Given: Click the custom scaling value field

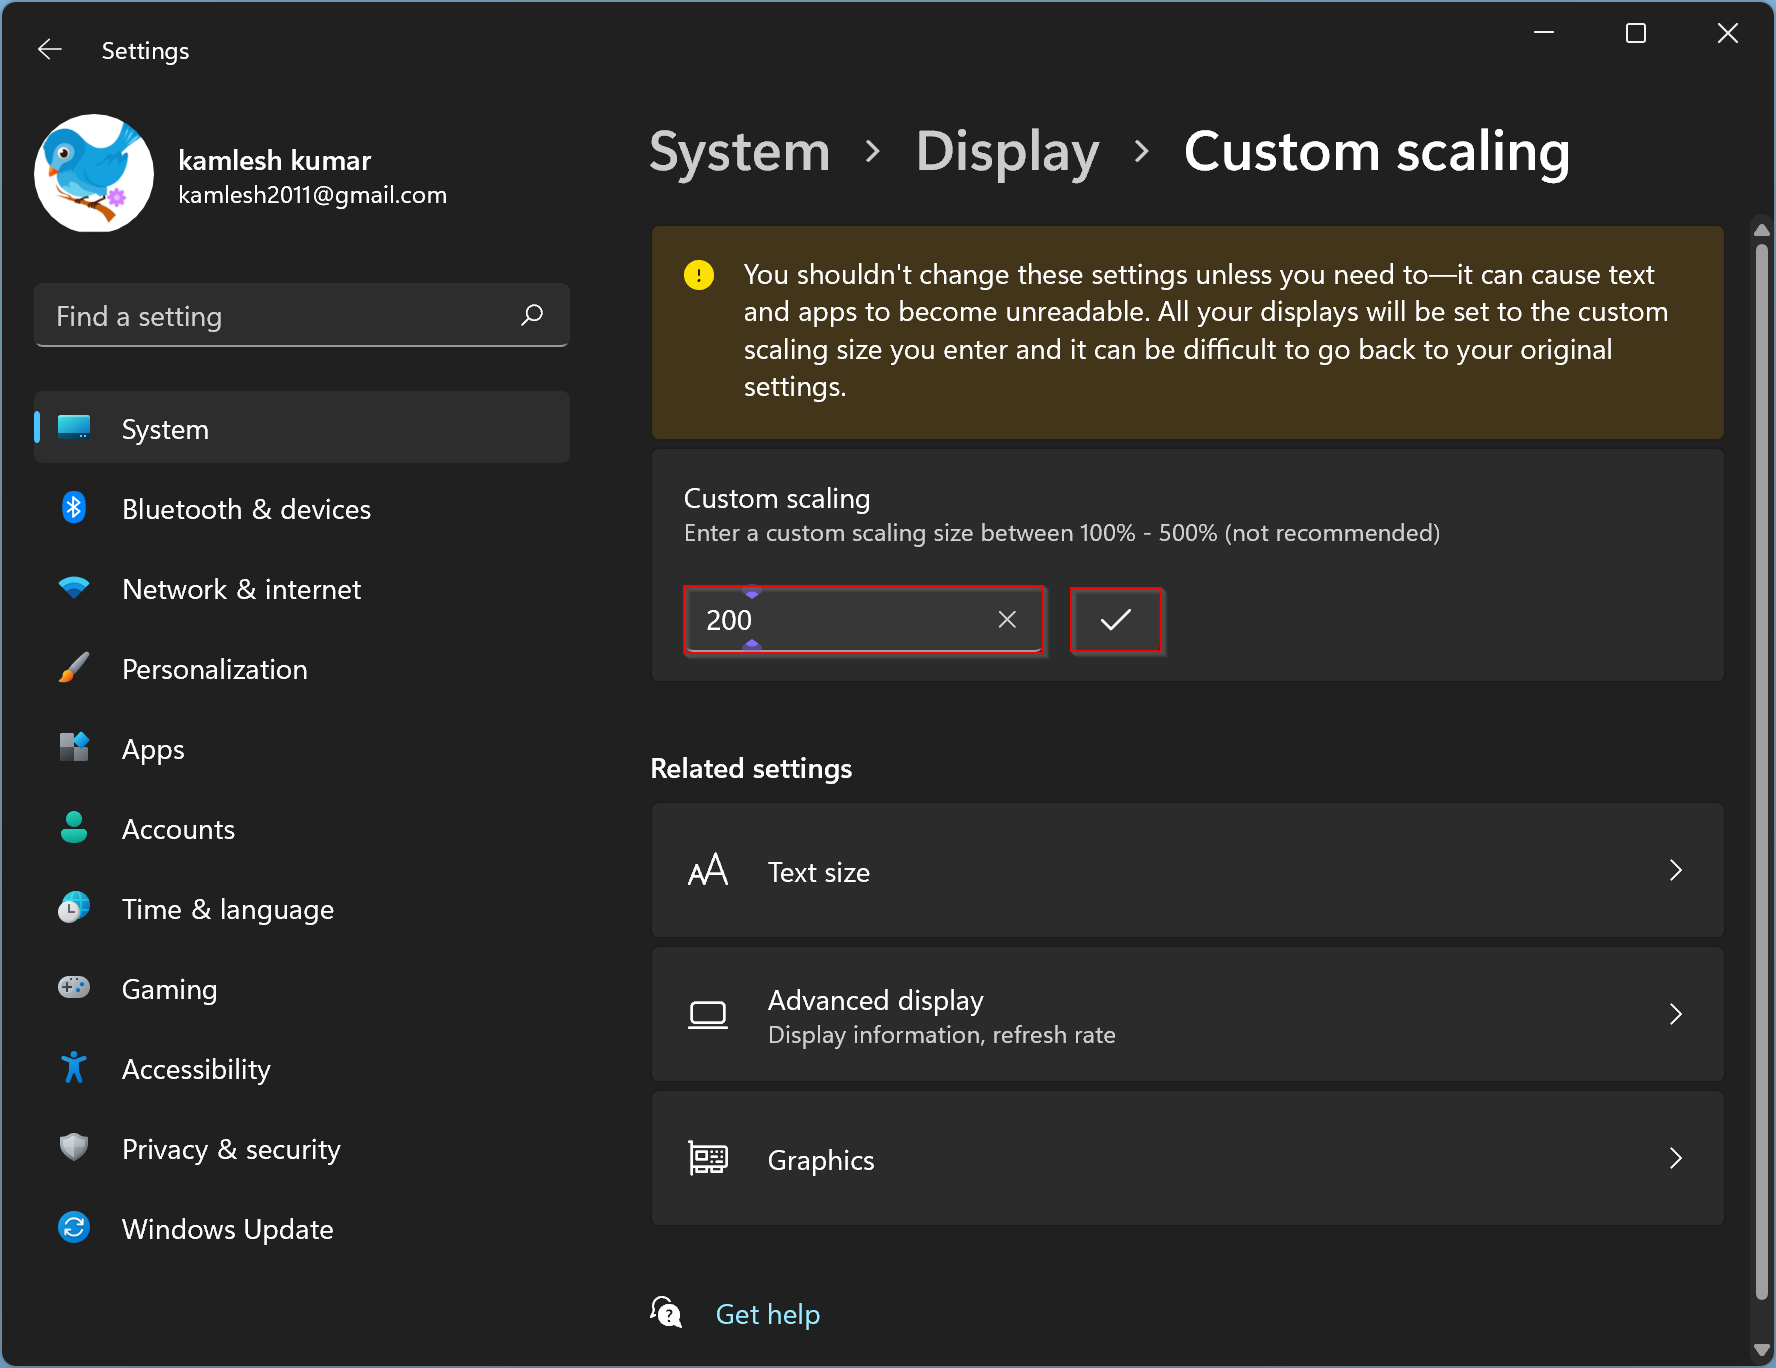Looking at the screenshot, I should (864, 620).
